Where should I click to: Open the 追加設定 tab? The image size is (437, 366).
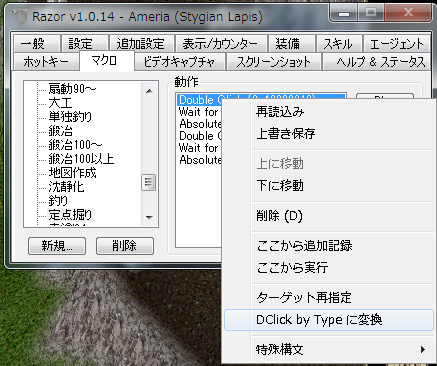141,43
